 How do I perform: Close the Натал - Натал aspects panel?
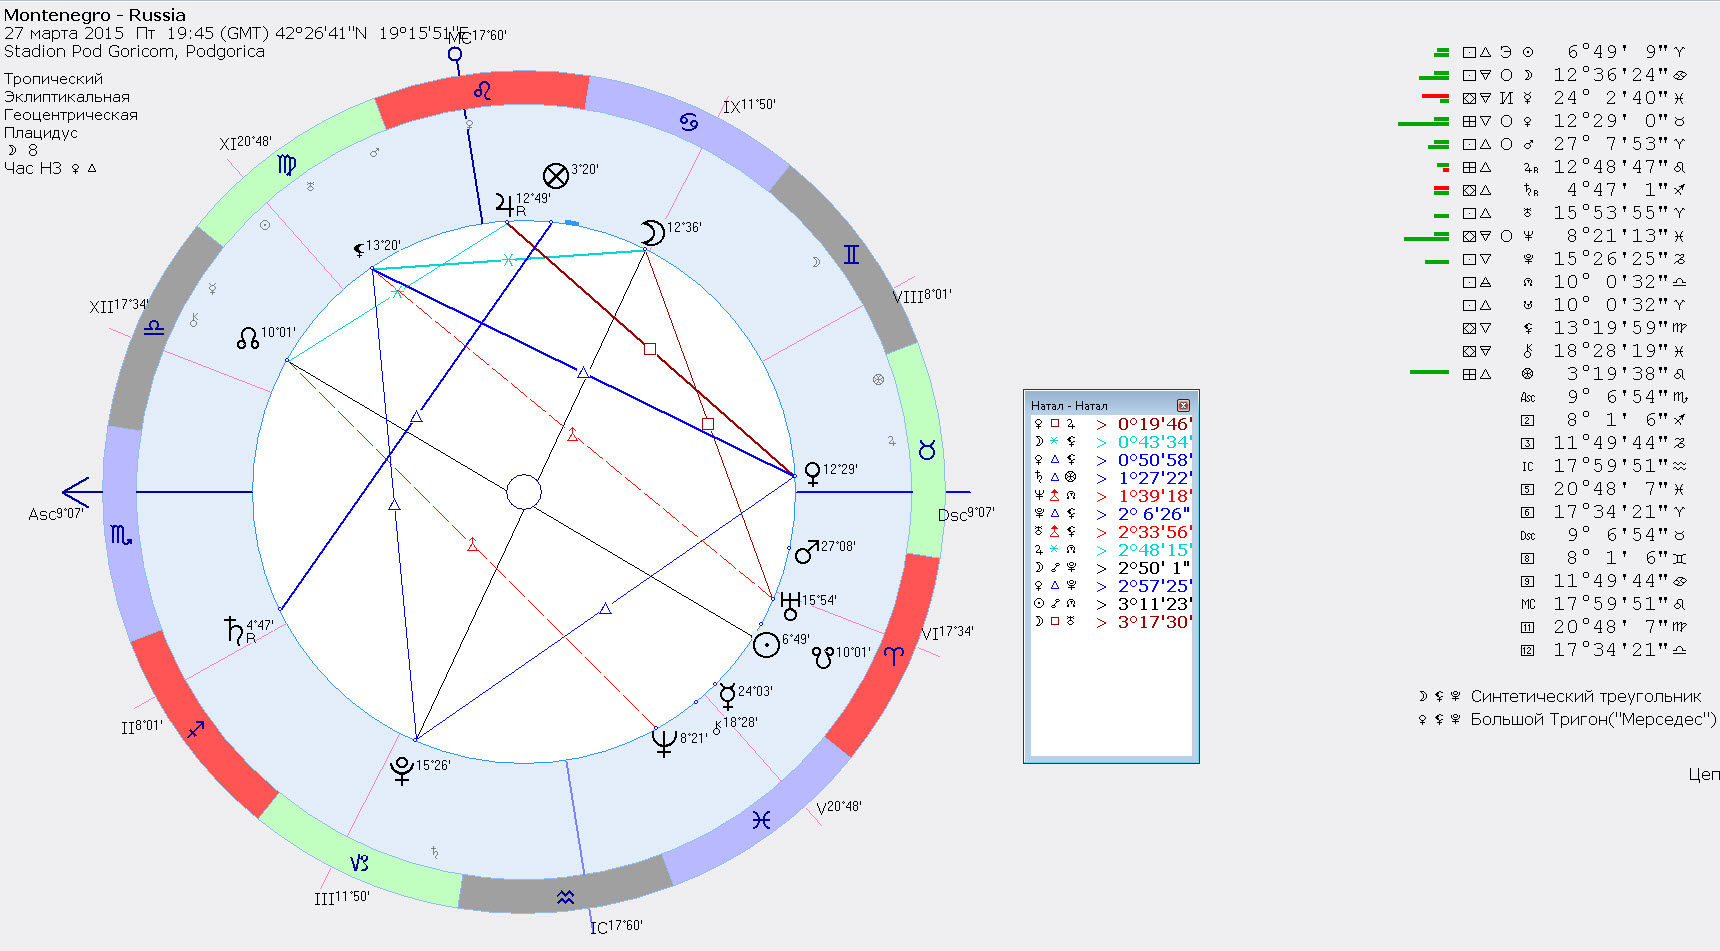pos(1183,405)
